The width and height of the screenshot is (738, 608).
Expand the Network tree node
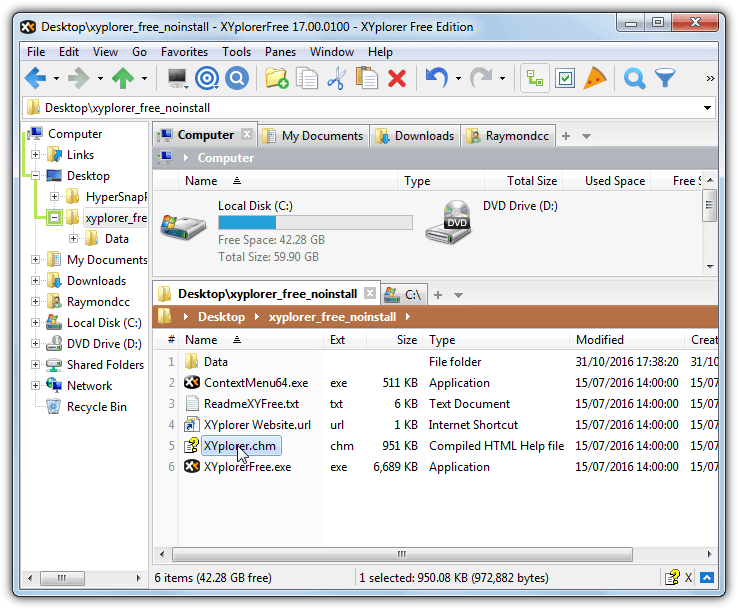(x=35, y=385)
